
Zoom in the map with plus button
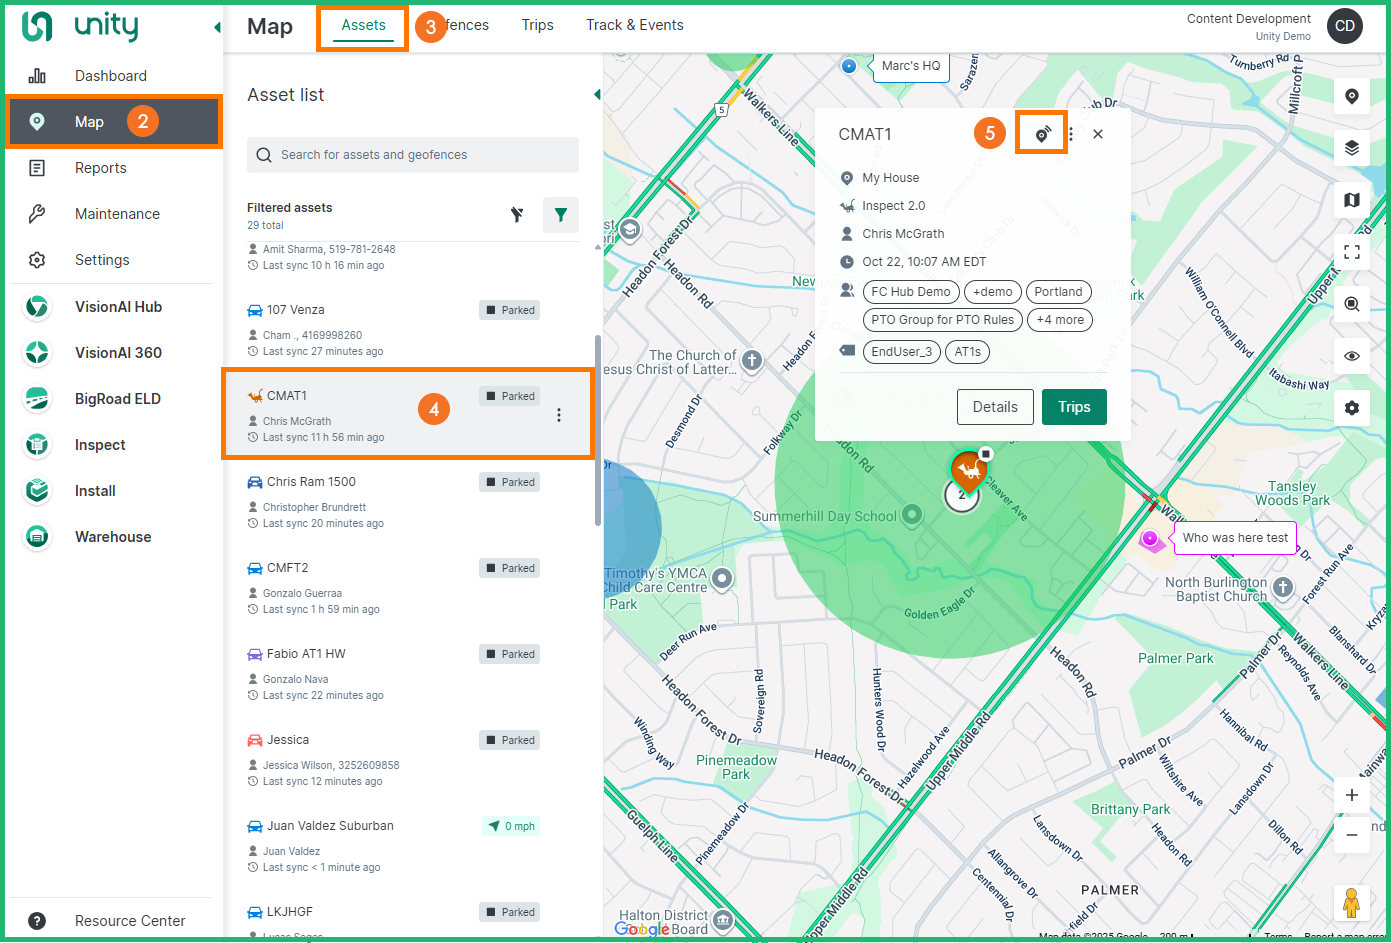tap(1351, 795)
